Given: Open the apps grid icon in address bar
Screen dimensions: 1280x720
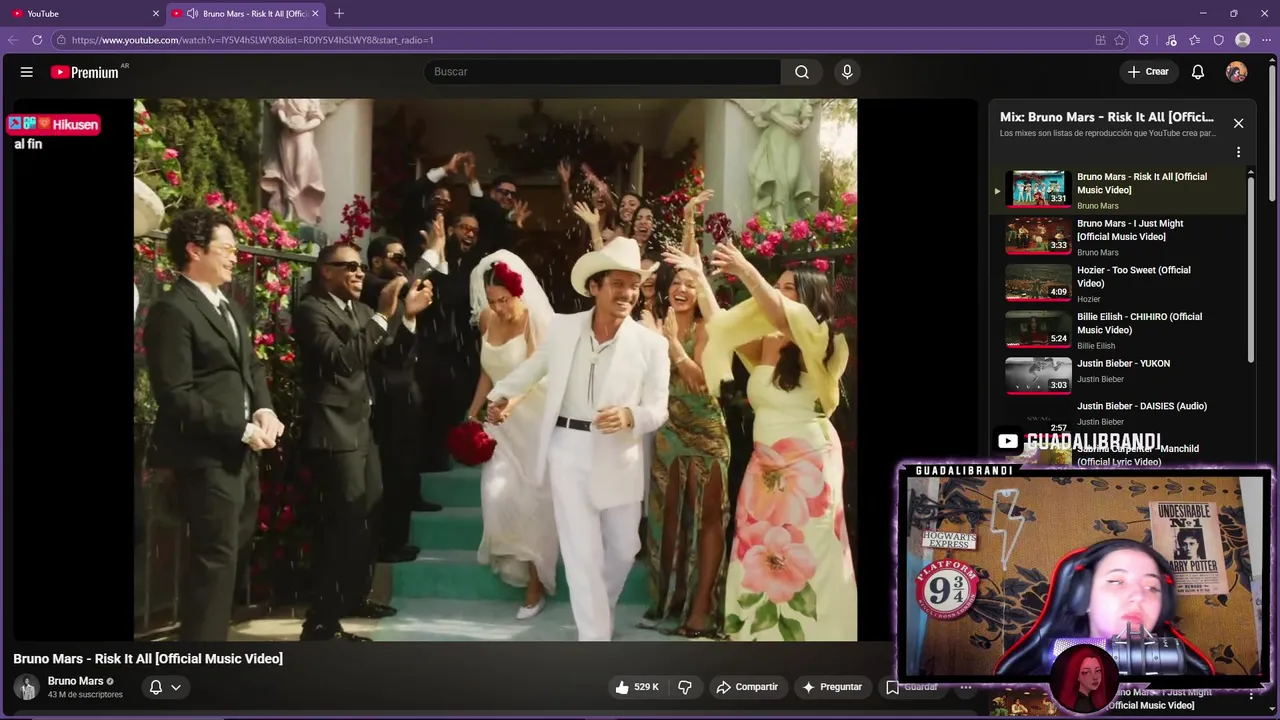Looking at the screenshot, I should pyautogui.click(x=1100, y=40).
